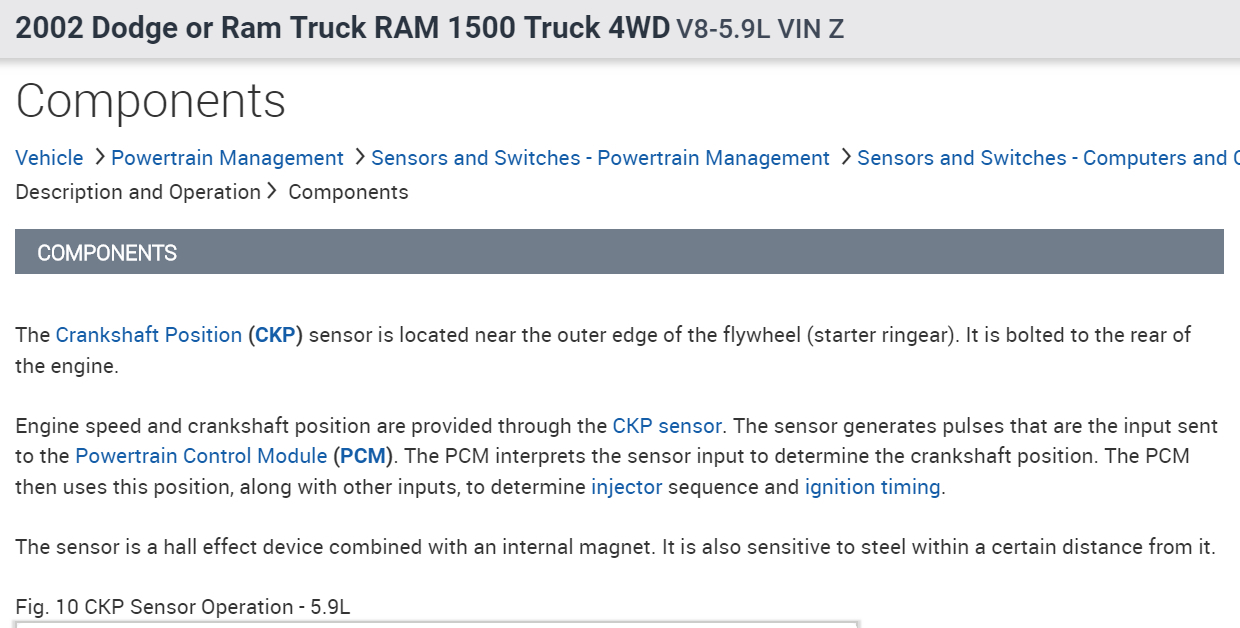Open Sensors and Switches - Powertrain Management breadcrumb

pos(600,158)
